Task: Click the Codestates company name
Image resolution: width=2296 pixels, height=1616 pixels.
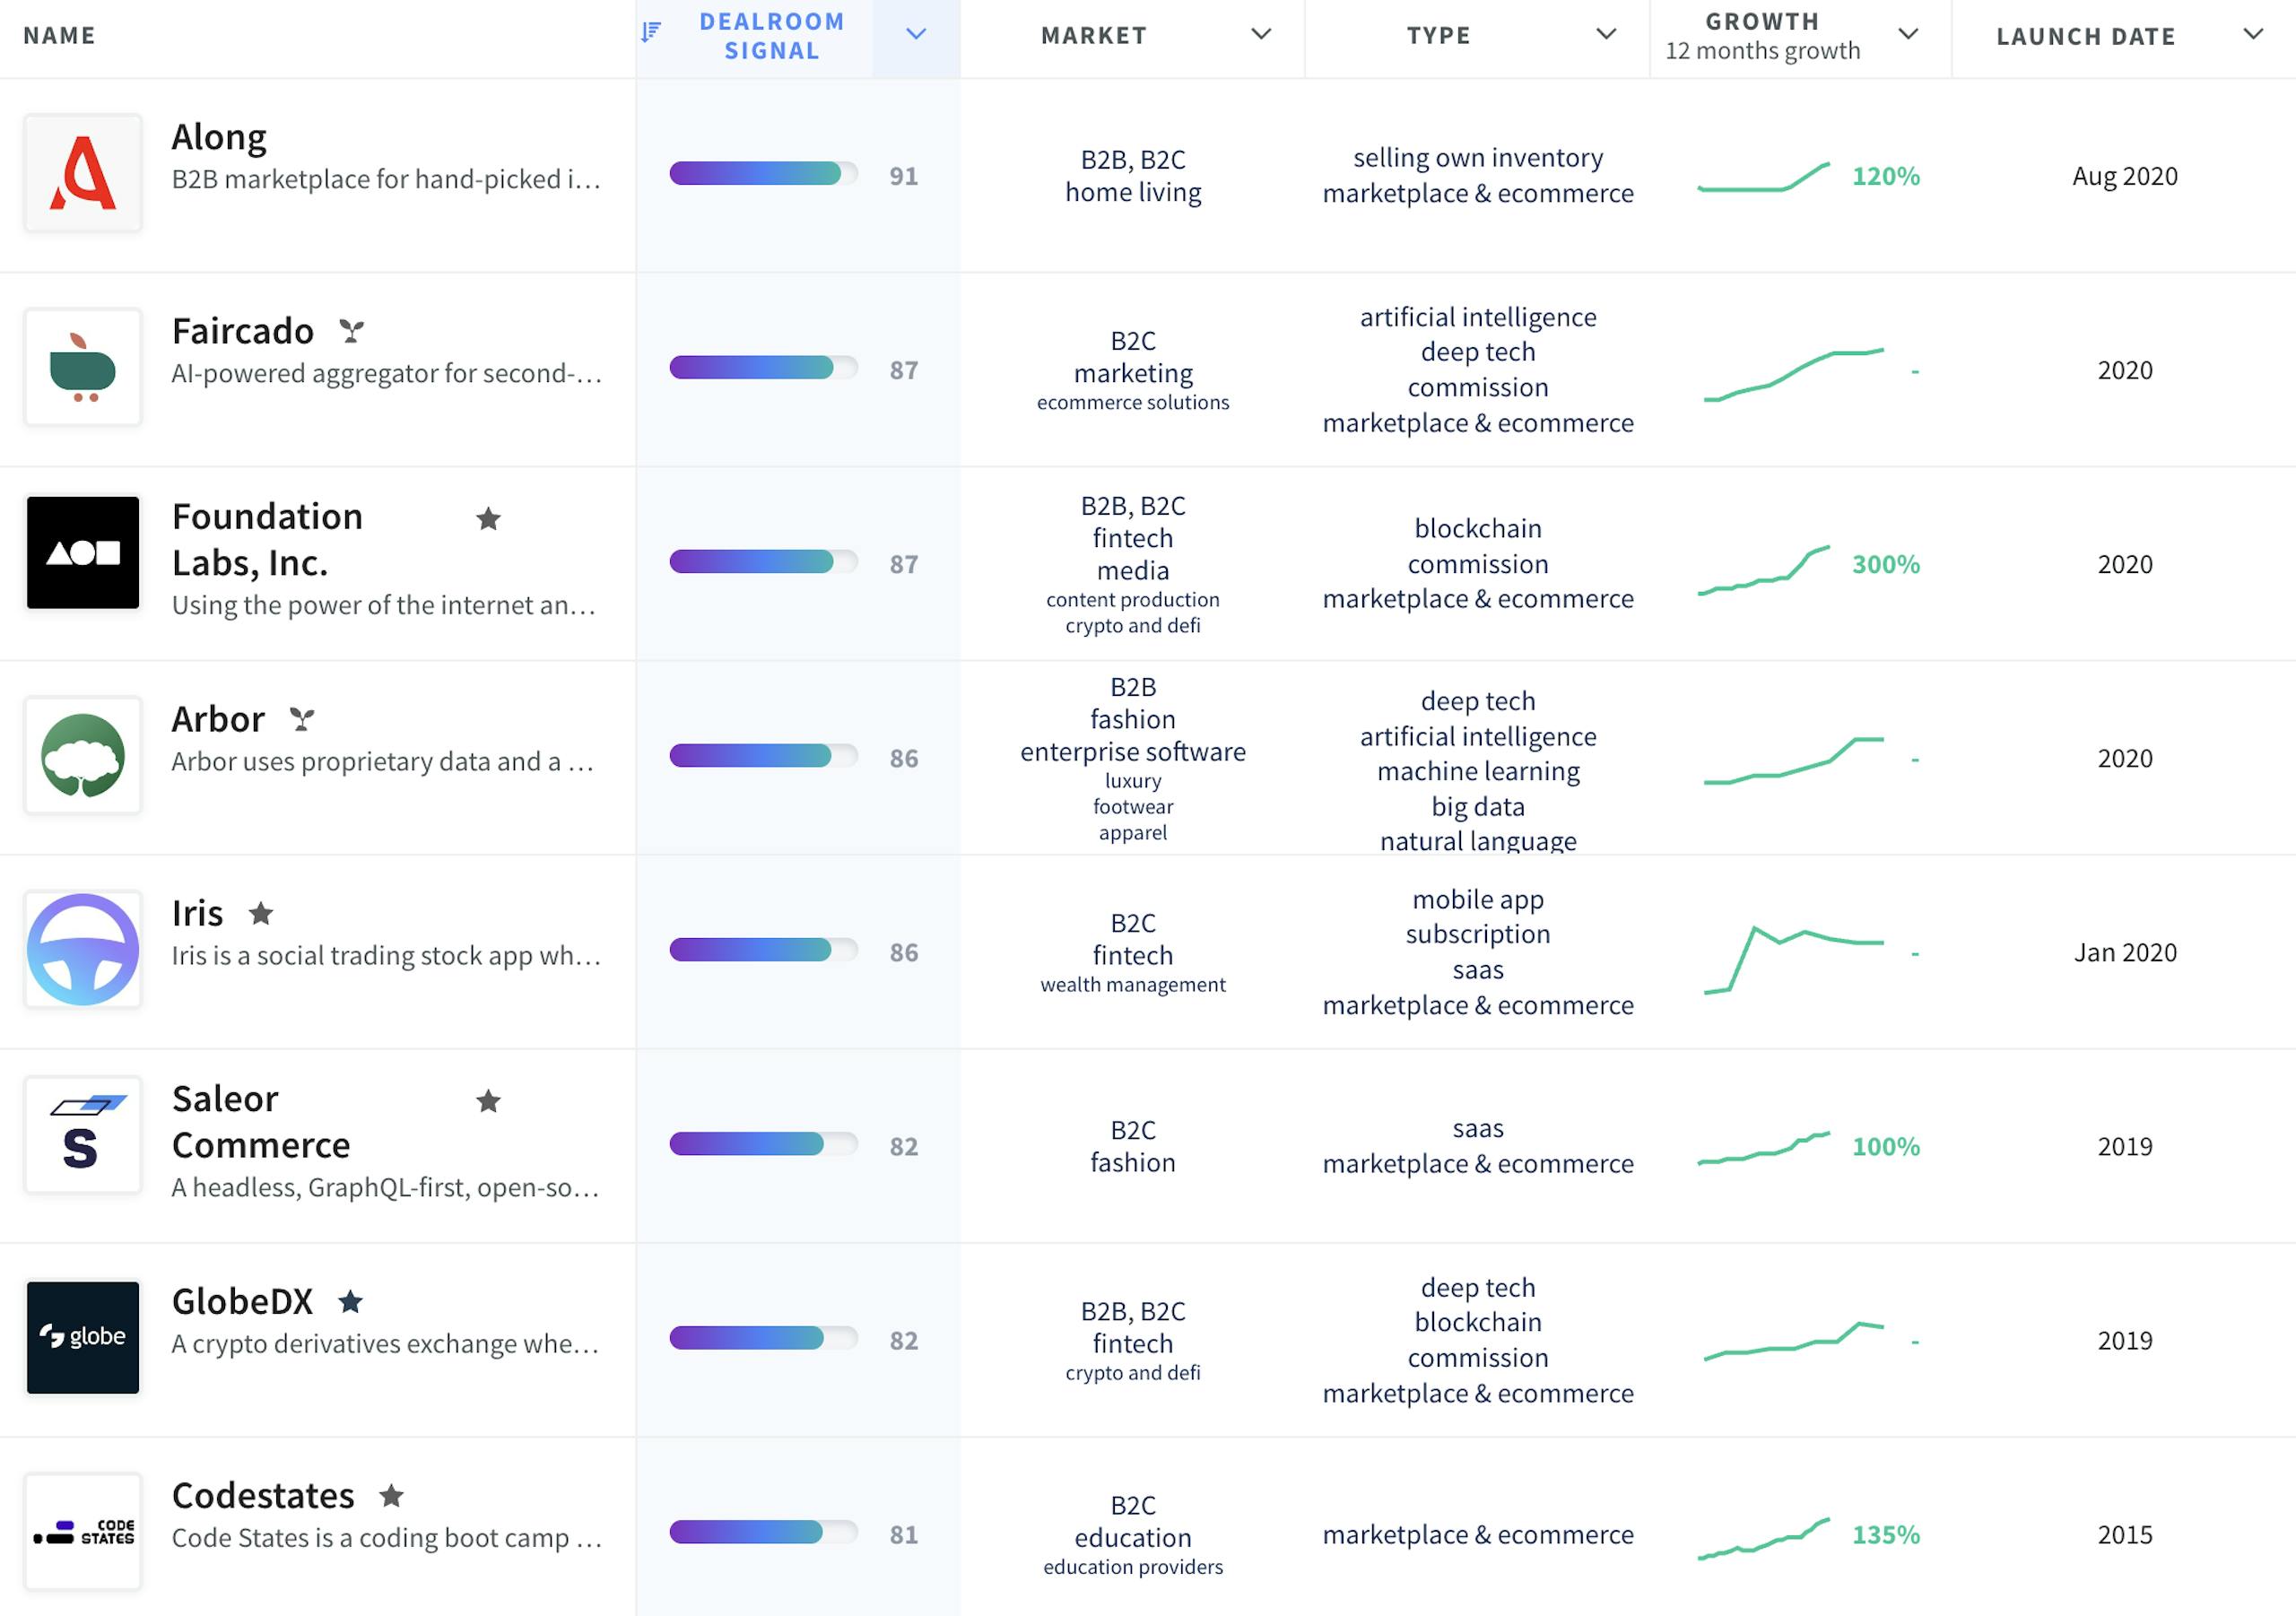Action: tap(263, 1495)
